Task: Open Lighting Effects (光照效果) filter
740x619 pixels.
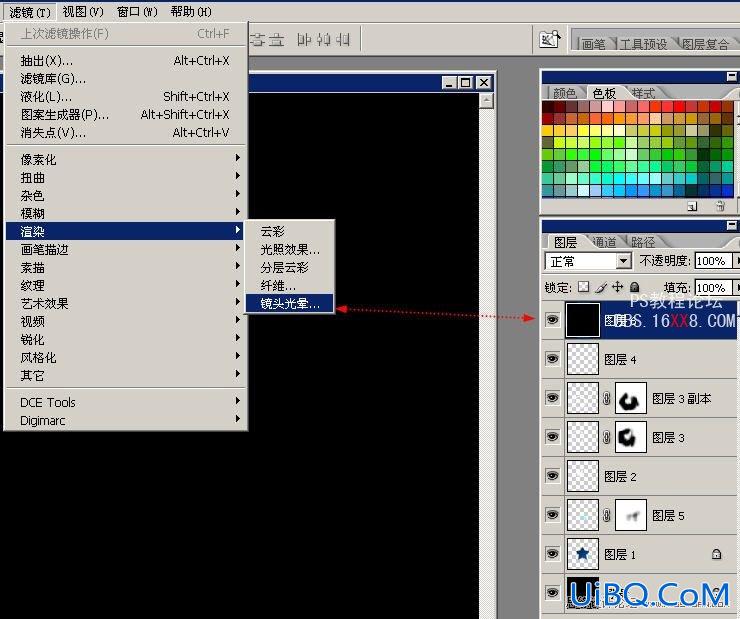Action: click(290, 249)
